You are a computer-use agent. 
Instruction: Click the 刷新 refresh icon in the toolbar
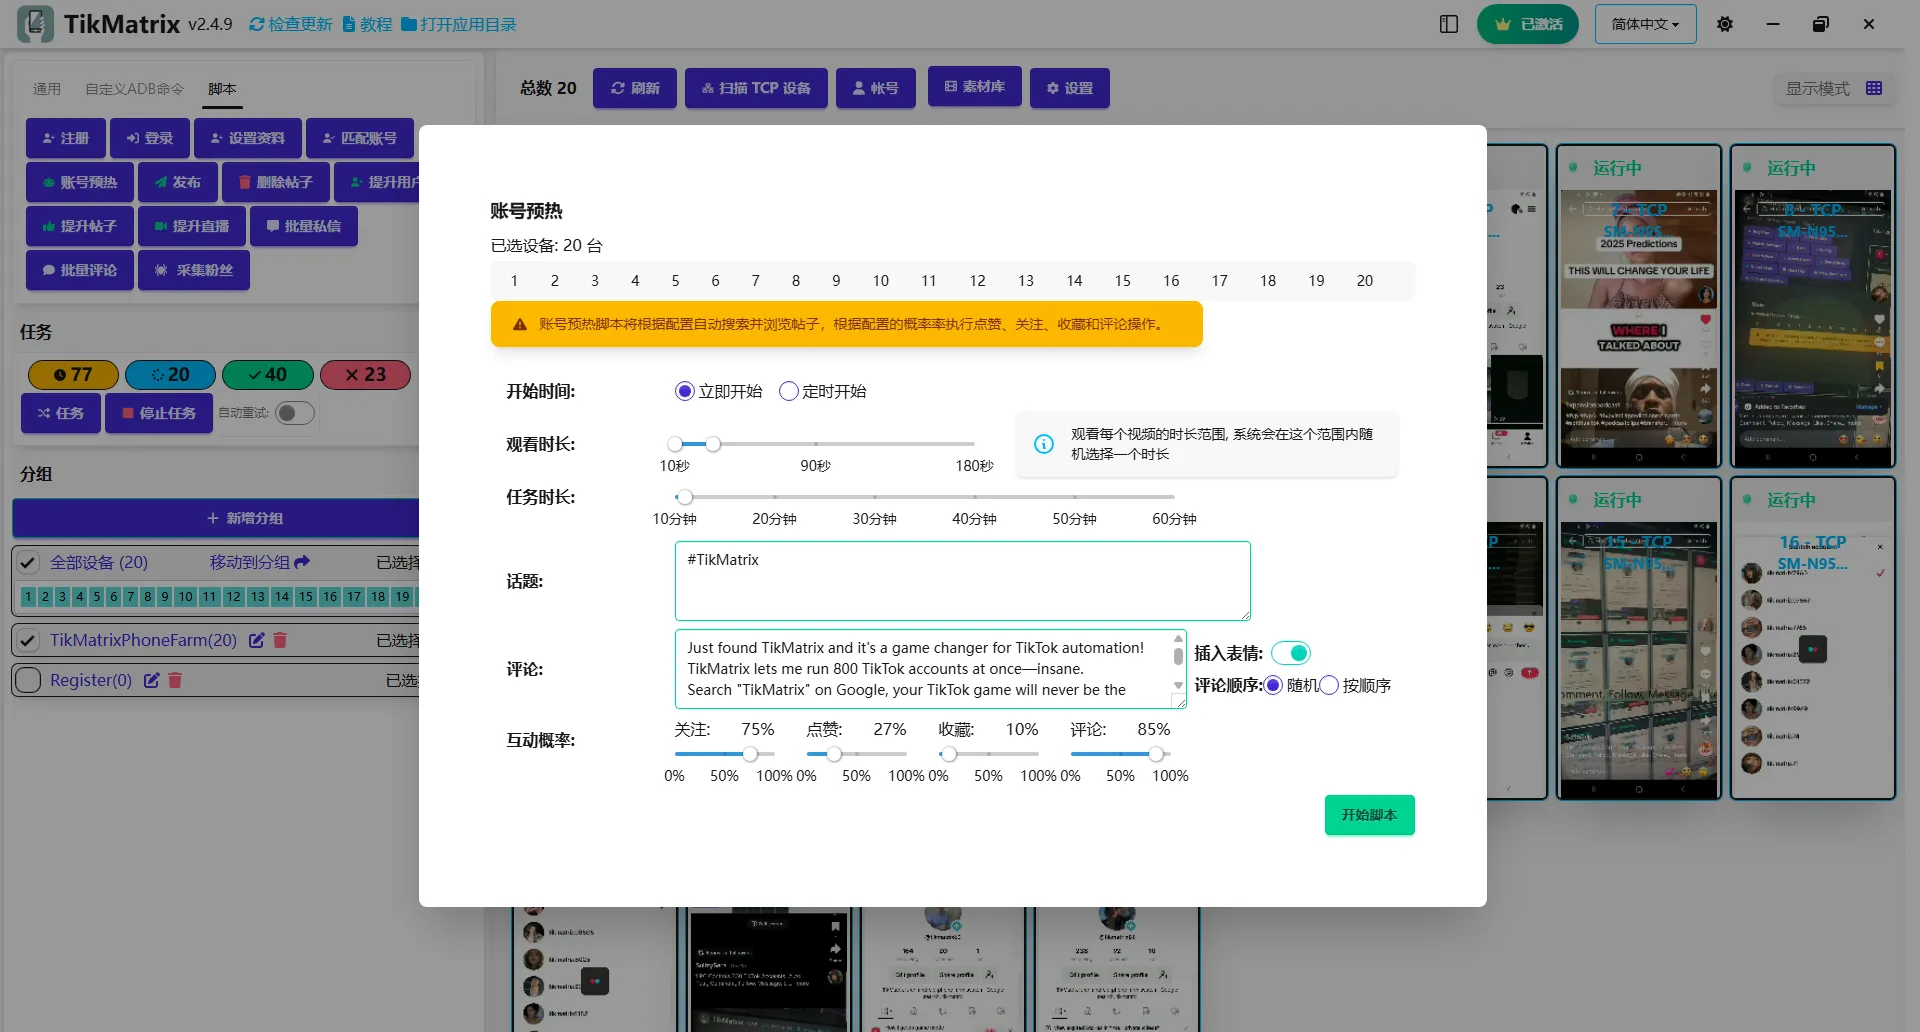coord(618,88)
